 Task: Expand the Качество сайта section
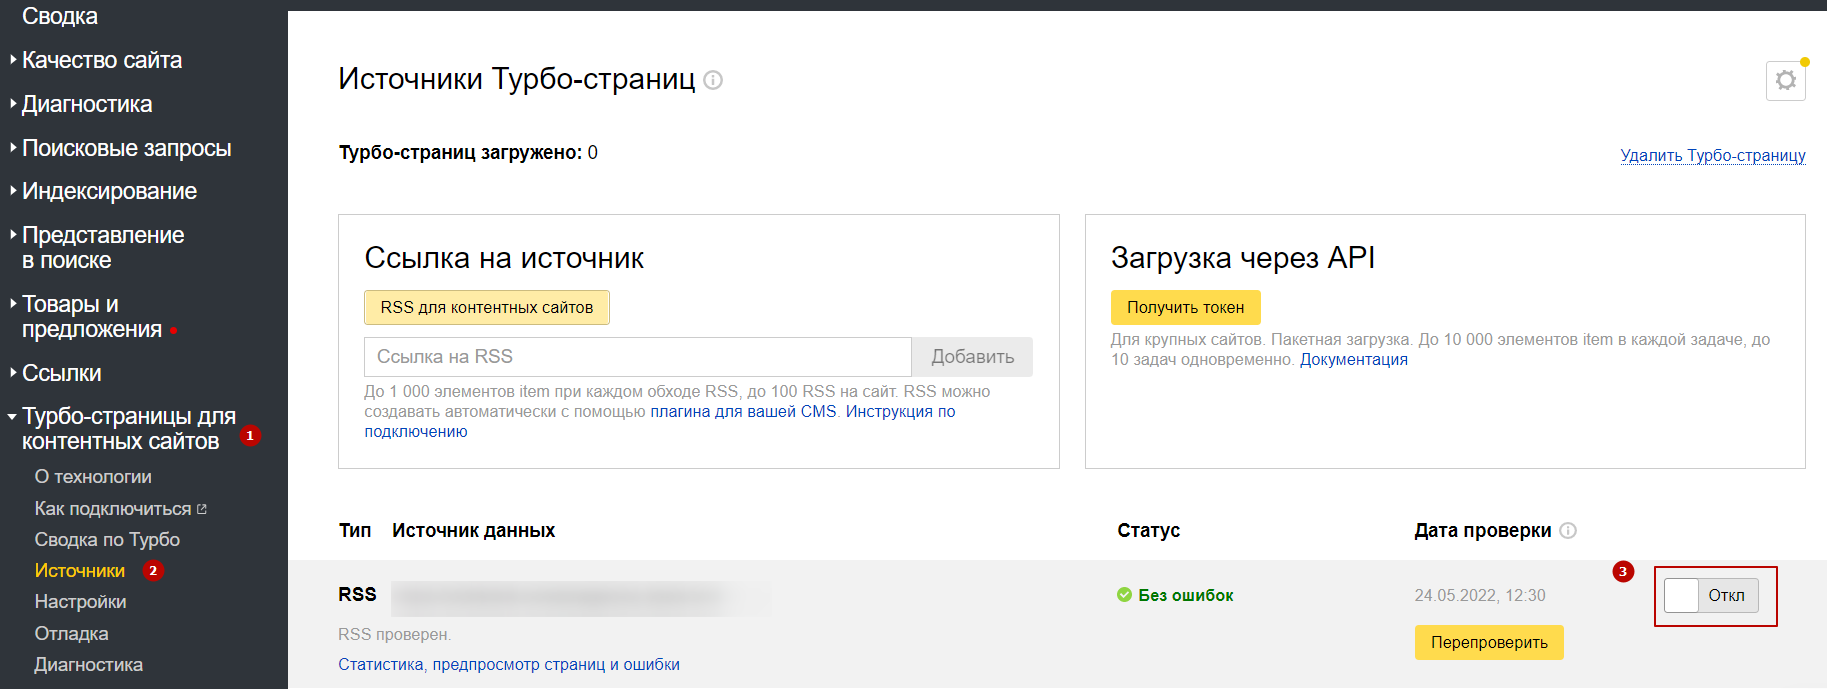[x=101, y=60]
